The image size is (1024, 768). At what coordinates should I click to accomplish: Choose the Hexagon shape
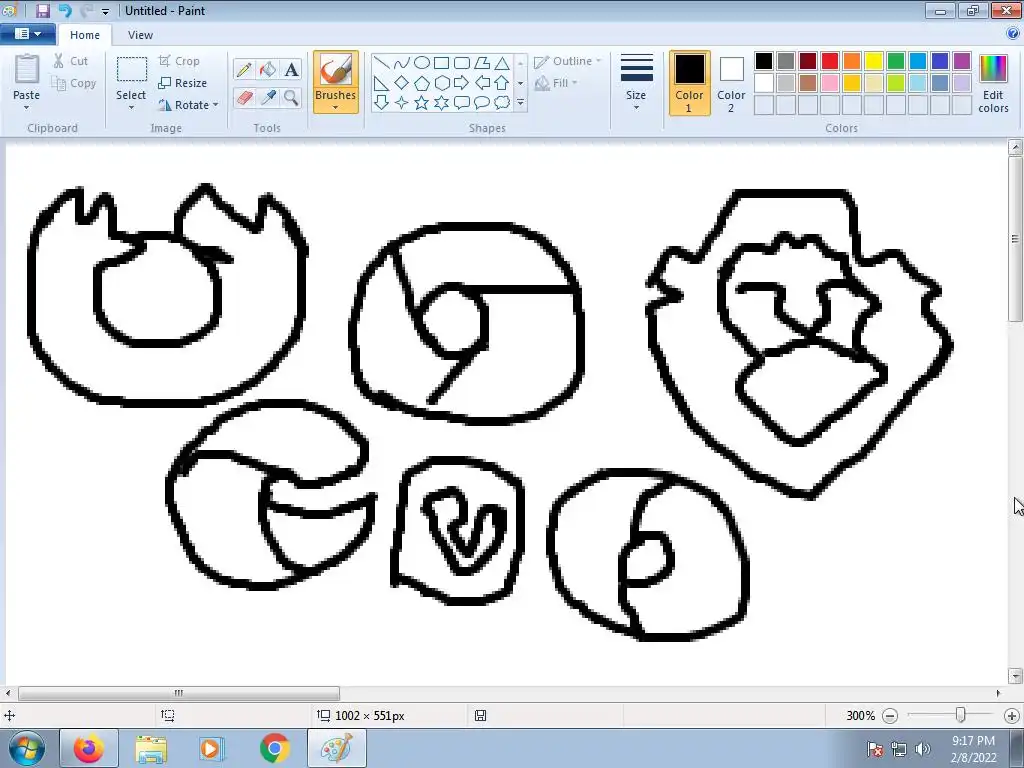coord(441,83)
